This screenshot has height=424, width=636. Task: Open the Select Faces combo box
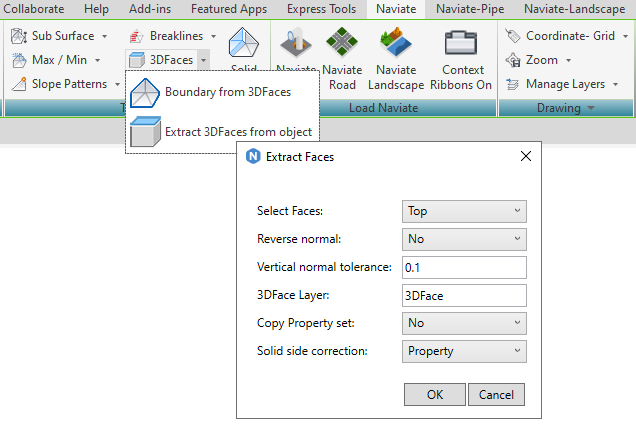click(x=464, y=211)
